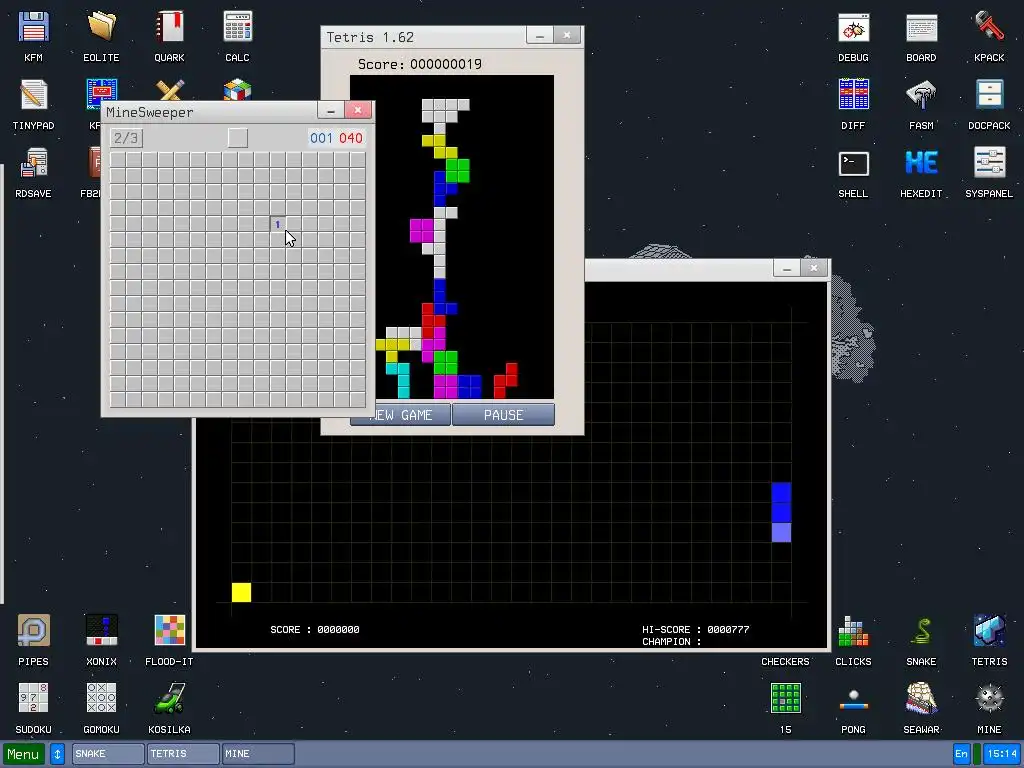
Task: Click the Tetris Score readout
Action: [420, 64]
